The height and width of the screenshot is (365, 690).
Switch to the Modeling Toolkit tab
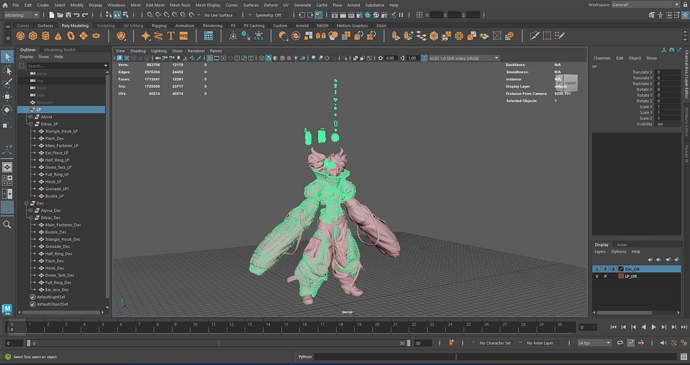point(60,50)
